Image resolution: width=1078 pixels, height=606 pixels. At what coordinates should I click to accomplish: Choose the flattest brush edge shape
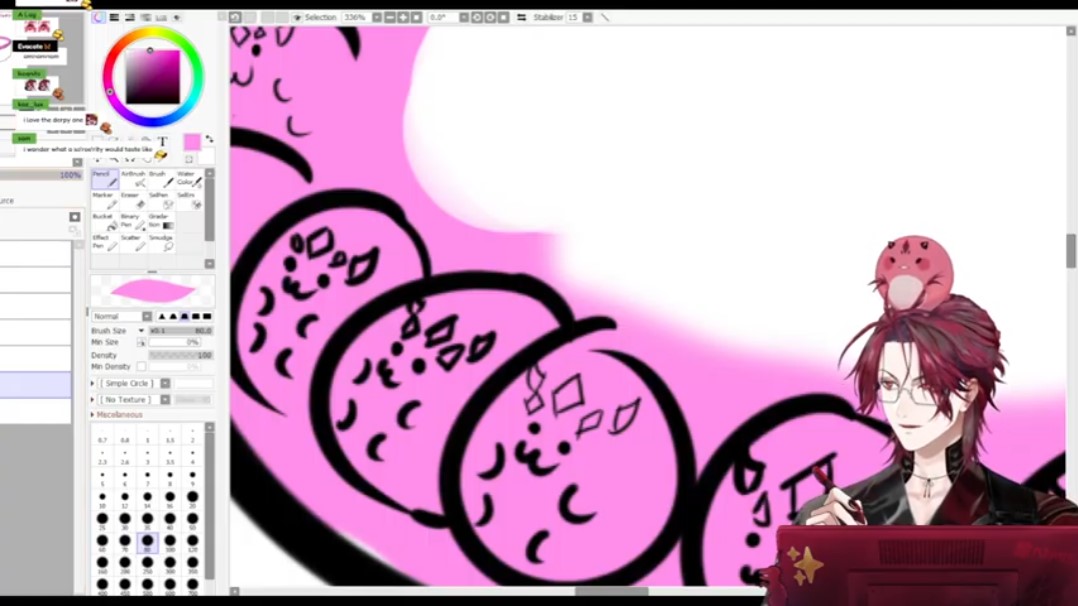coord(207,316)
